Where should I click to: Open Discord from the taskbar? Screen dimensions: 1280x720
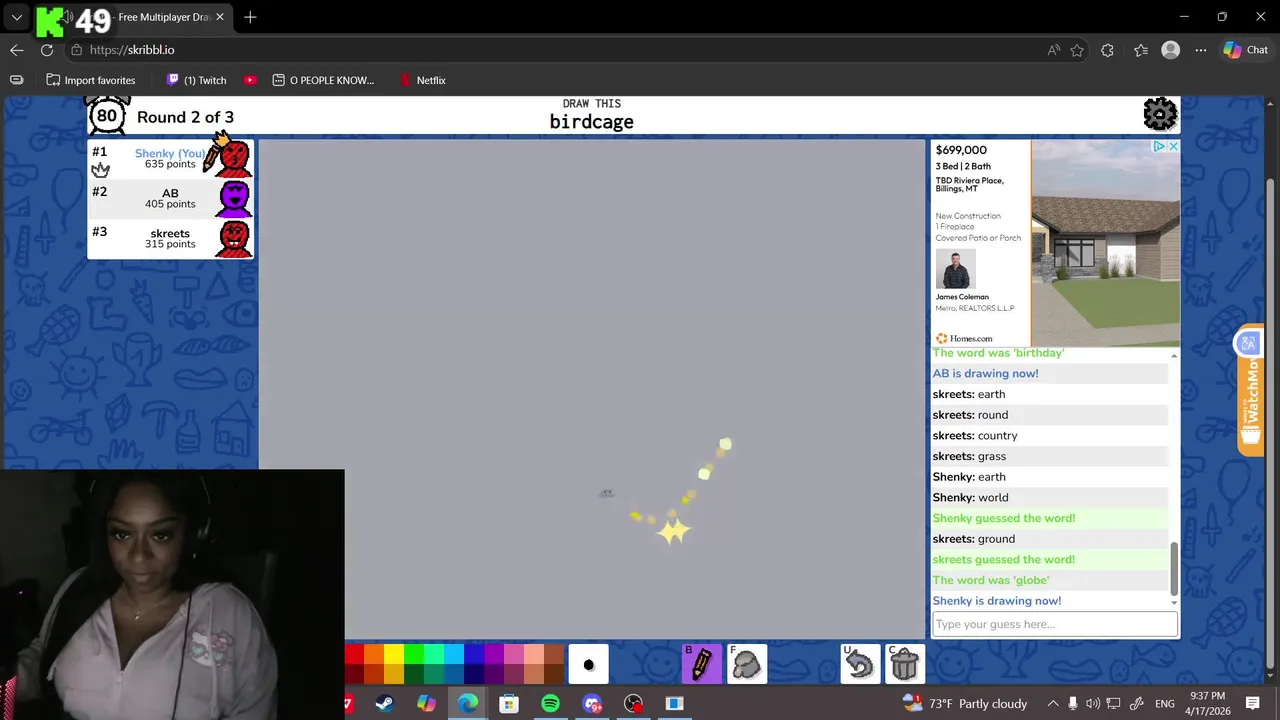click(x=592, y=704)
